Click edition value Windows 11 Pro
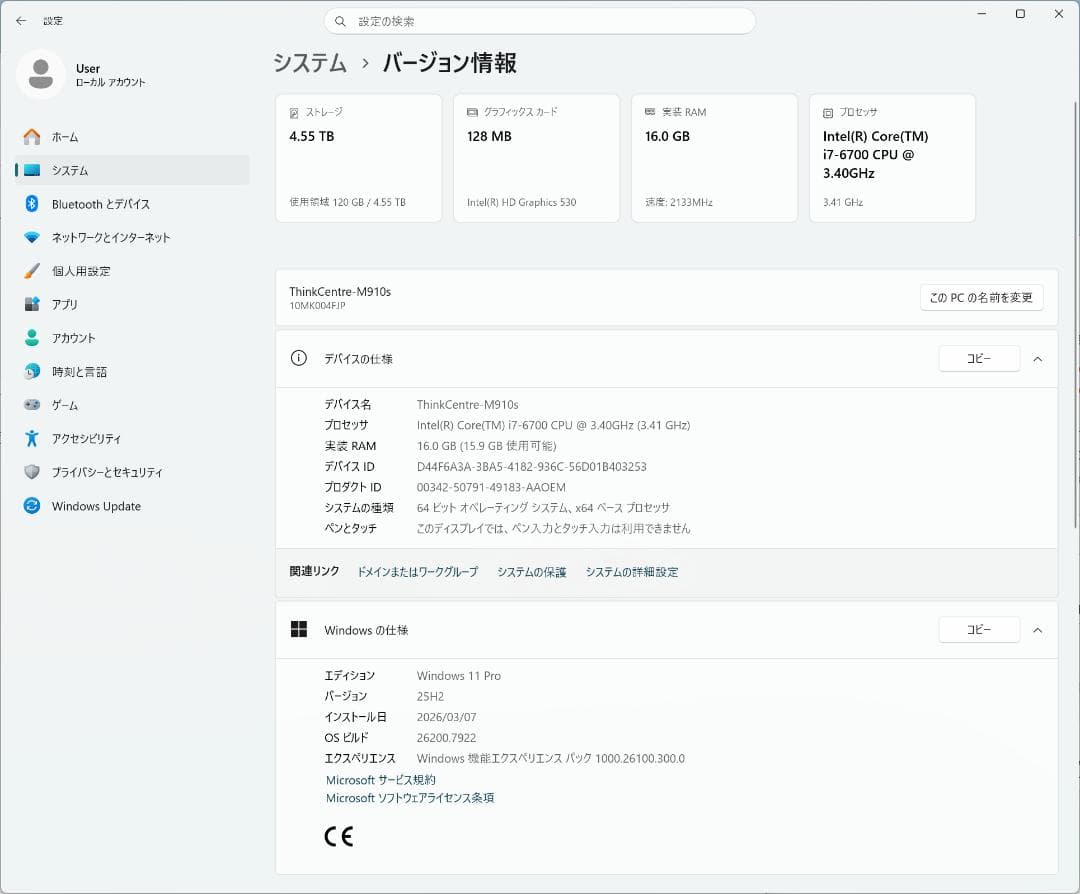Screen dimensions: 1080x894 (x=459, y=676)
